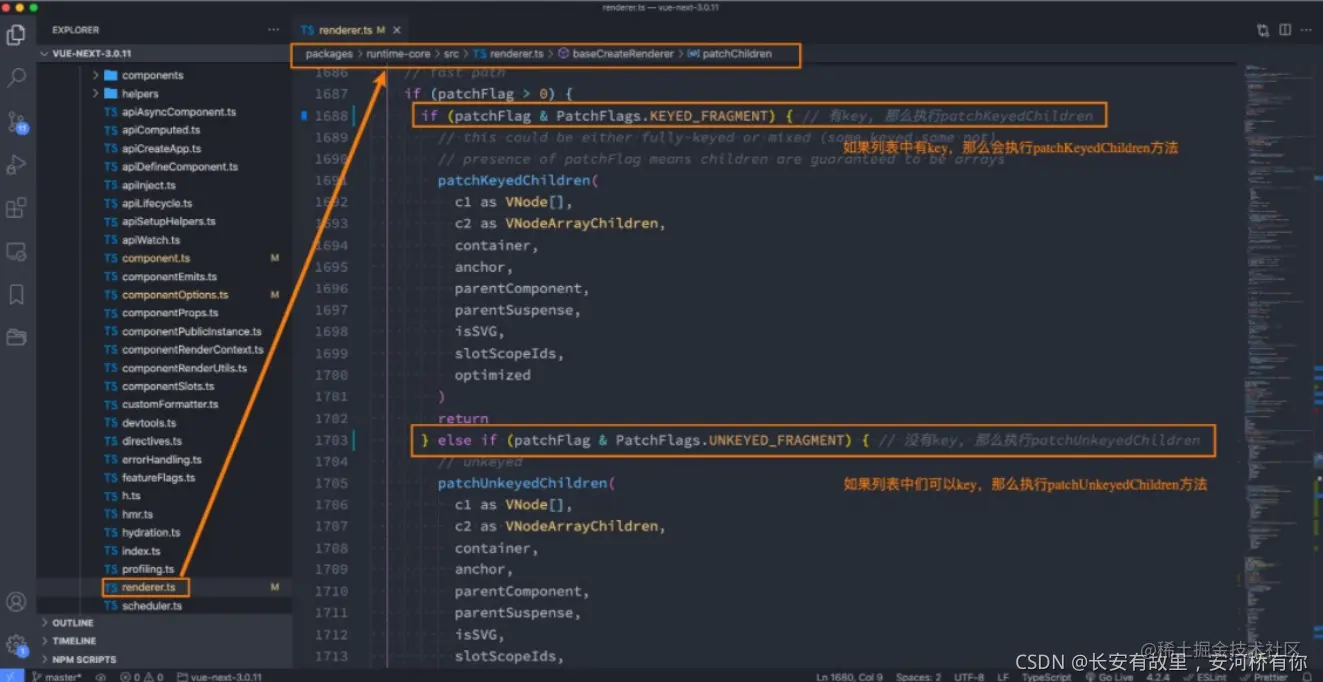Click baseCreateRenderer in the breadcrumb
1323x682 pixels.
click(x=616, y=54)
